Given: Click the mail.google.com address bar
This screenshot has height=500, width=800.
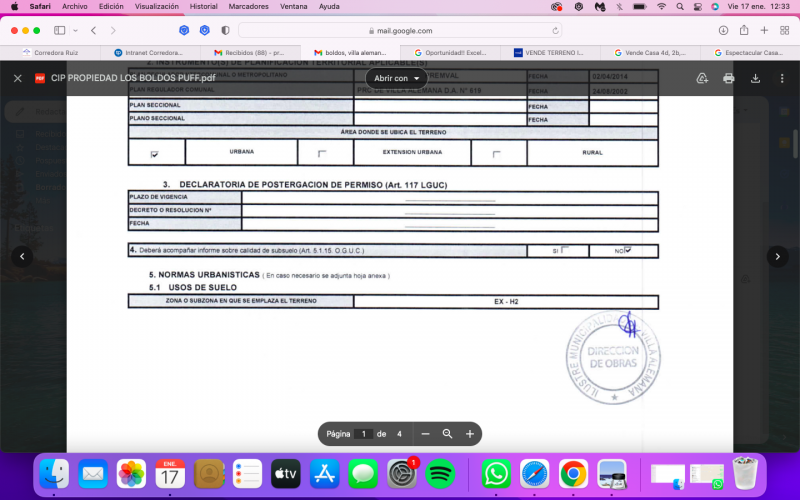Looking at the screenshot, I should coord(400,31).
